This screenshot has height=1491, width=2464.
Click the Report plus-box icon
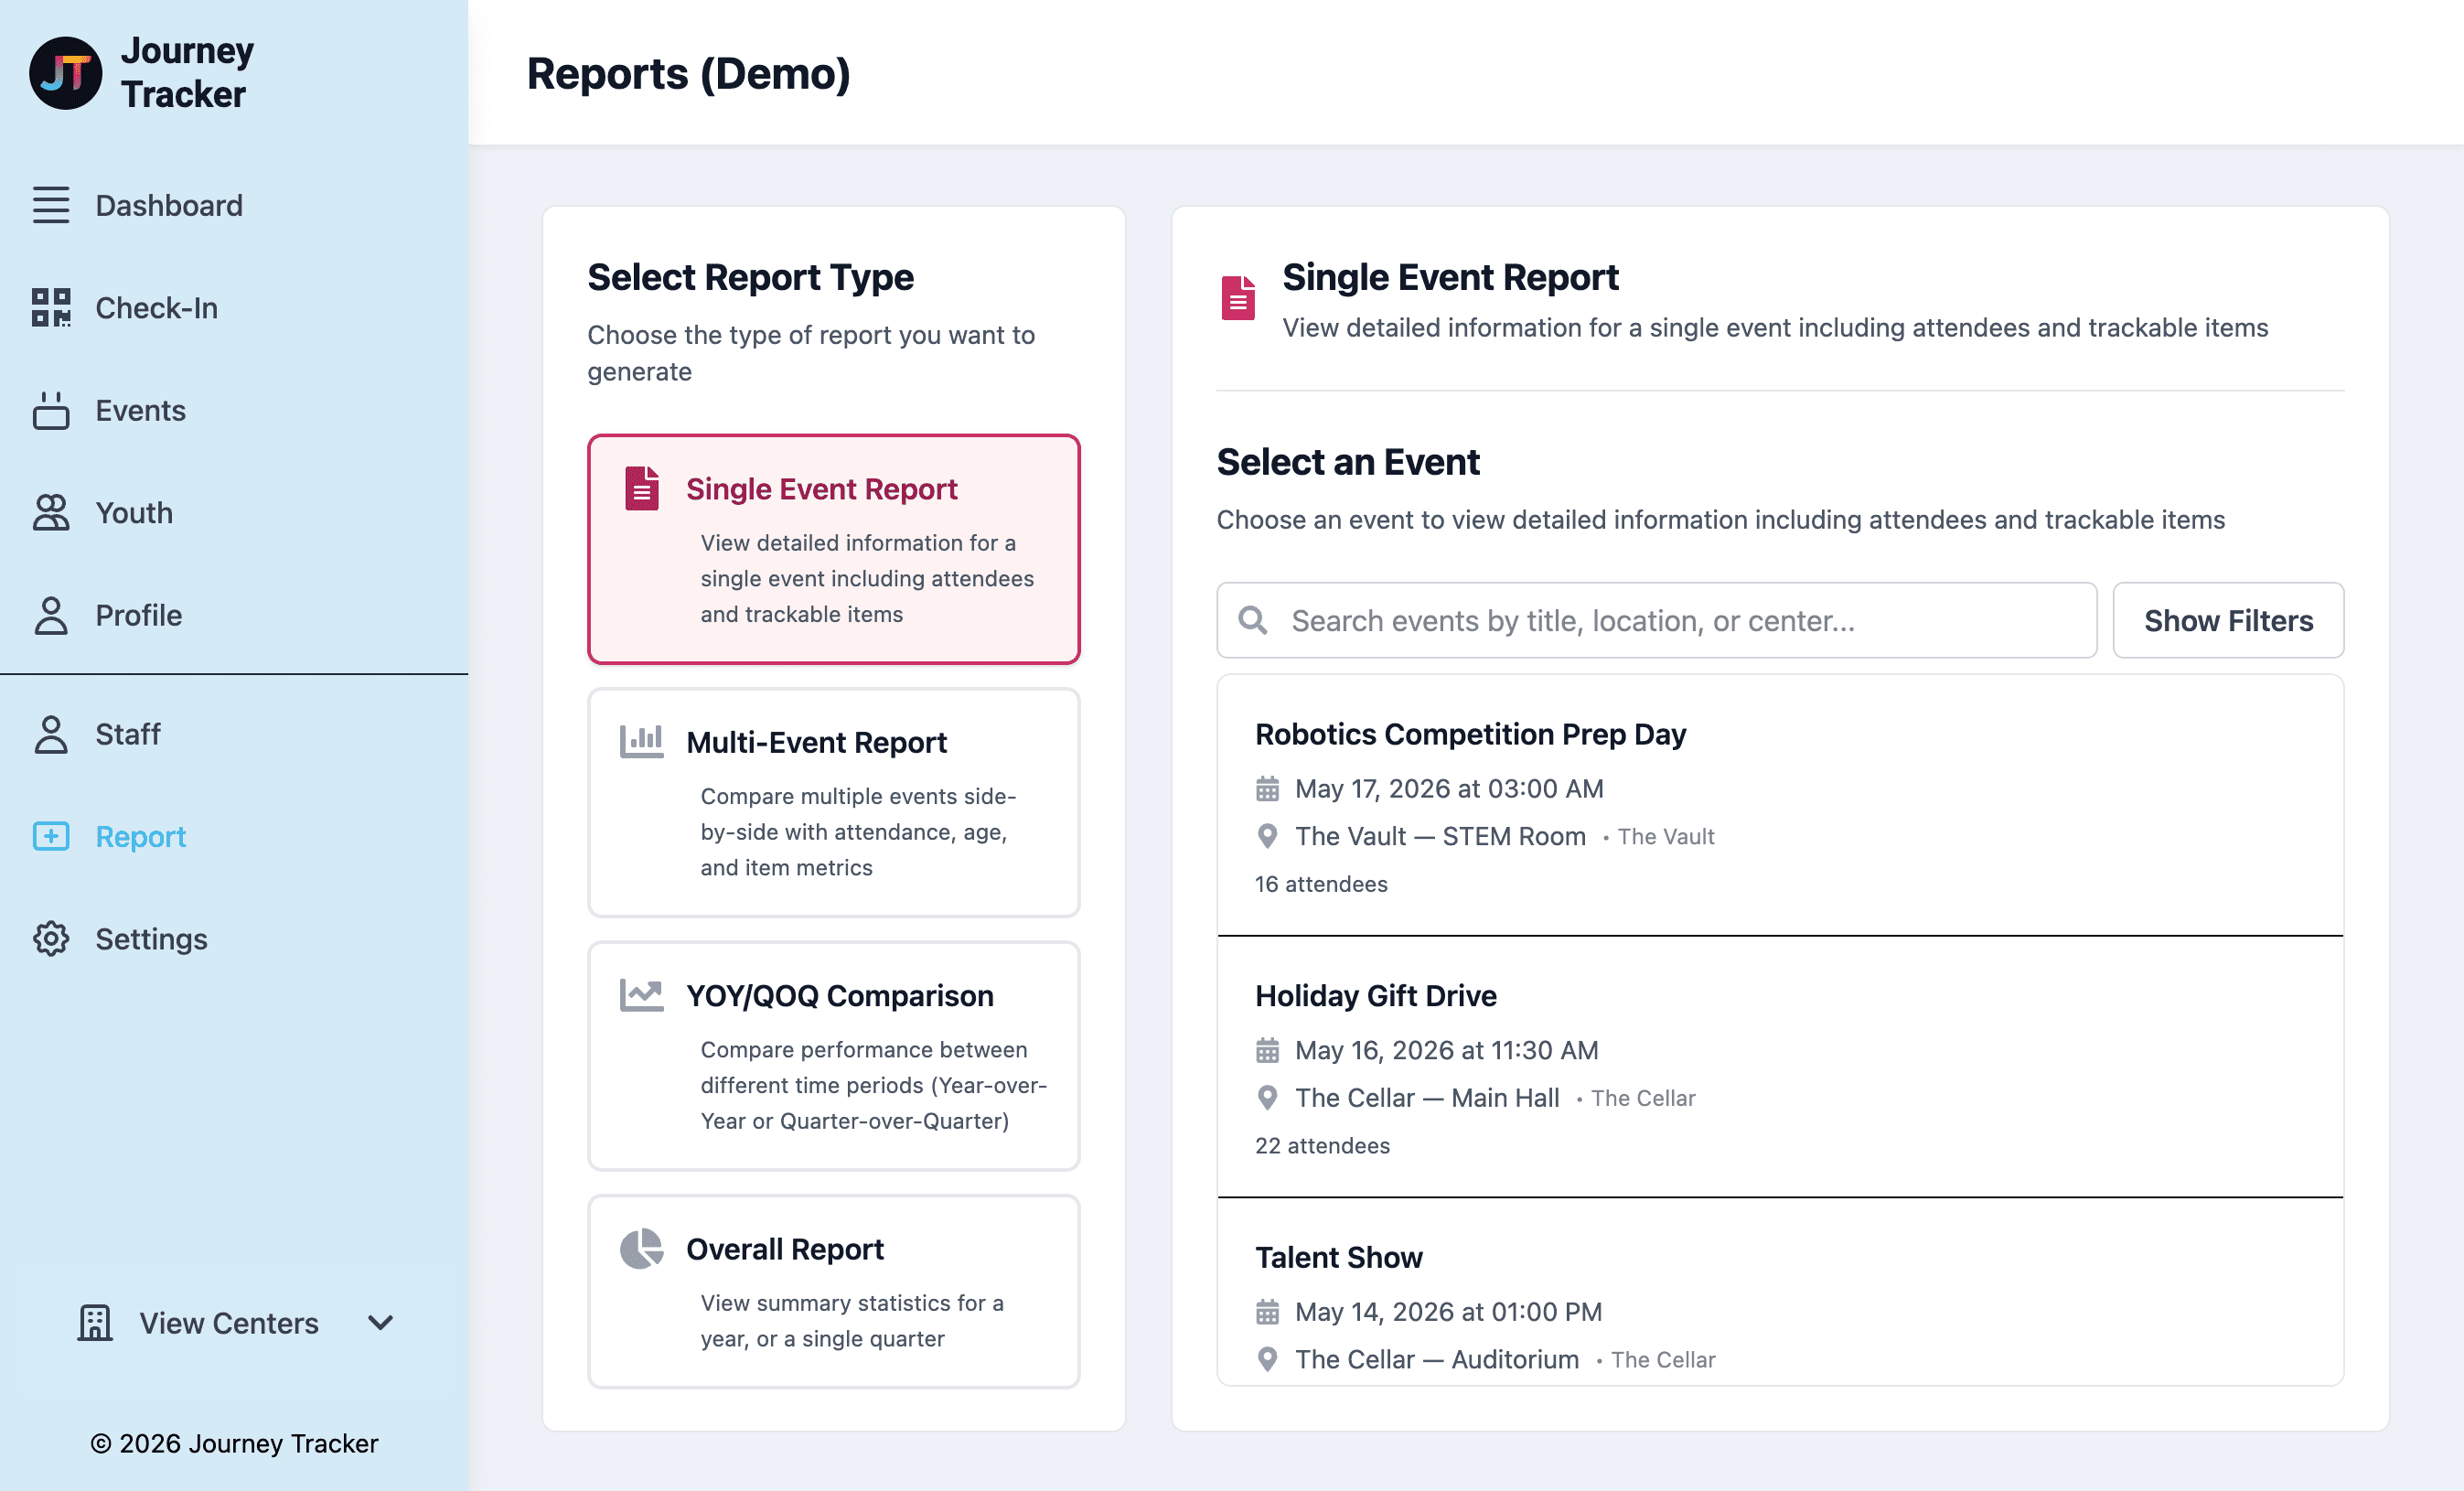51,836
